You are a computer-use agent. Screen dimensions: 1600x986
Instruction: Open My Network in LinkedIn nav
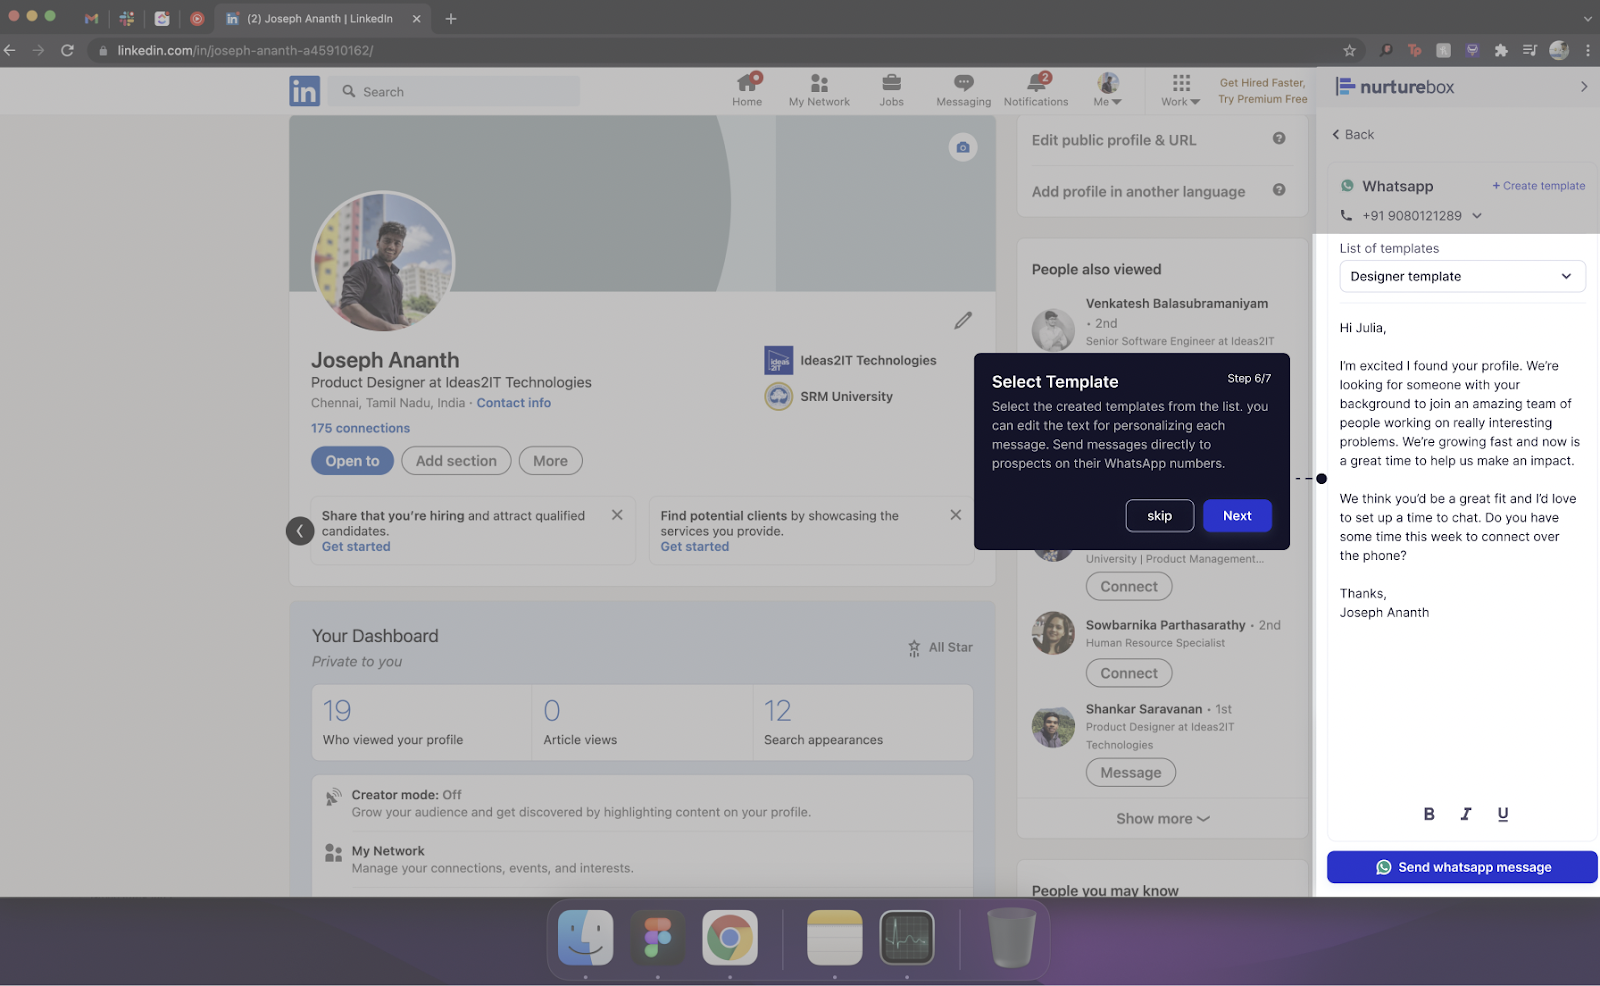point(819,89)
